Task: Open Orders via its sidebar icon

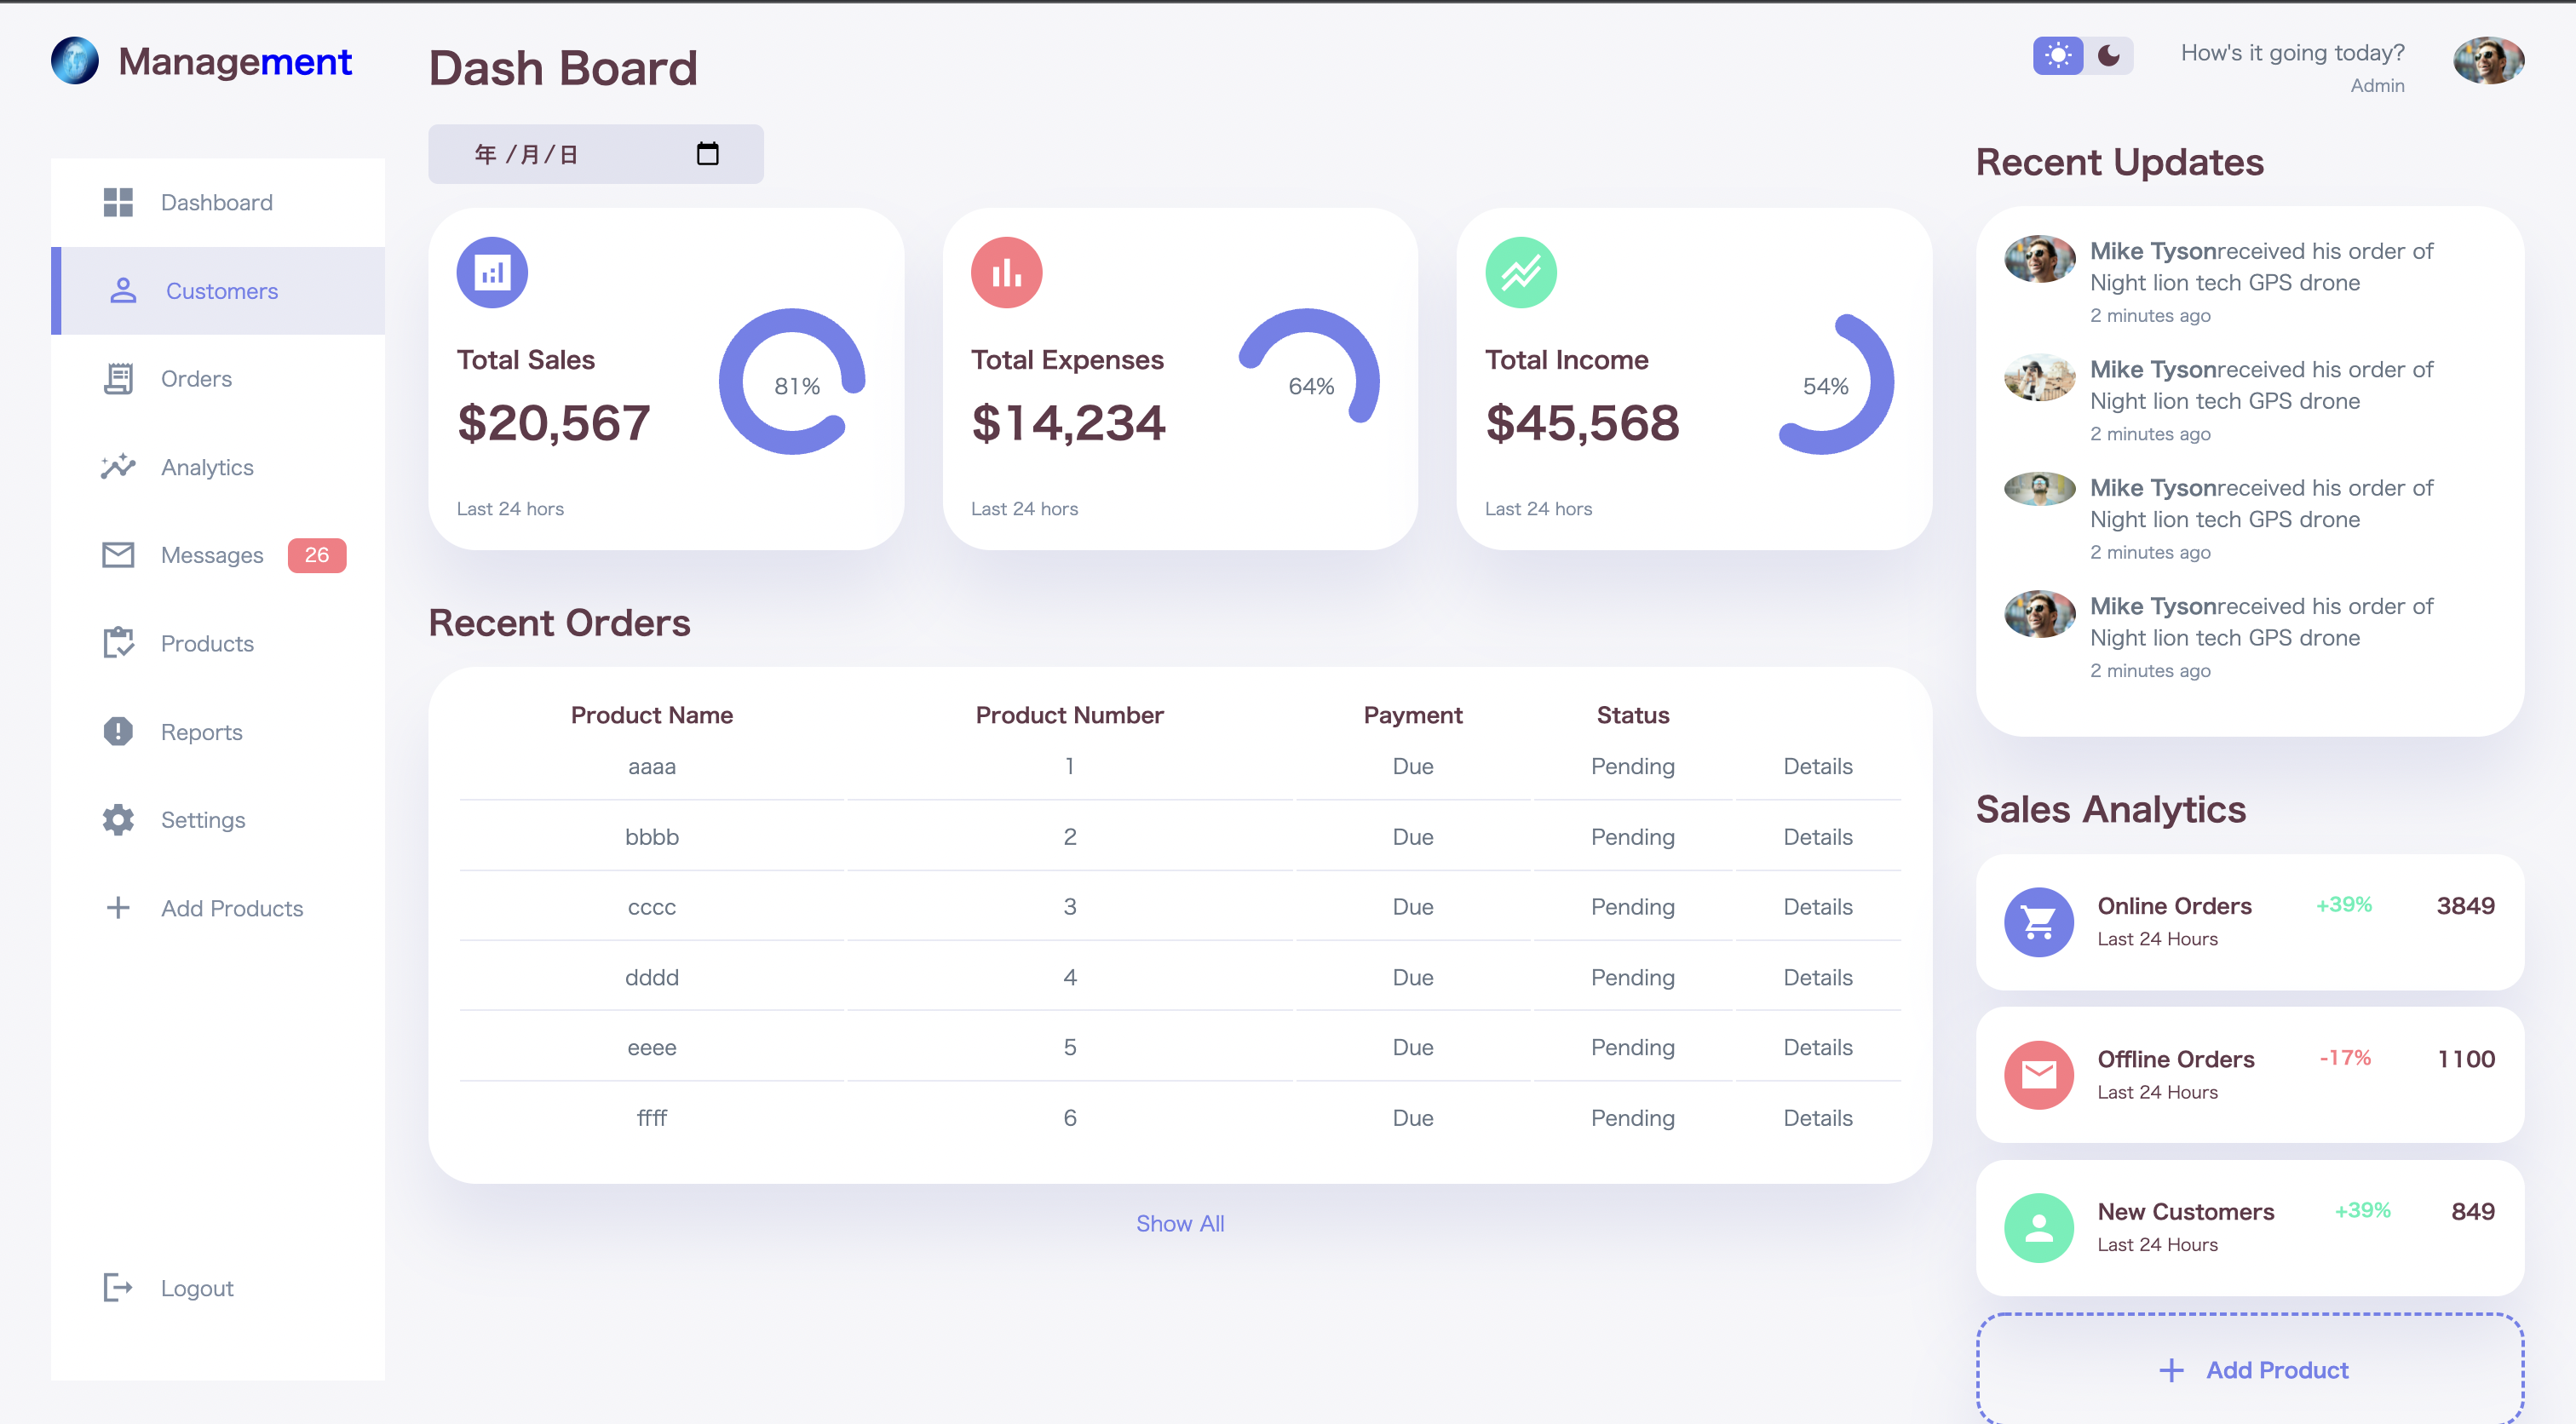Action: [x=118, y=378]
